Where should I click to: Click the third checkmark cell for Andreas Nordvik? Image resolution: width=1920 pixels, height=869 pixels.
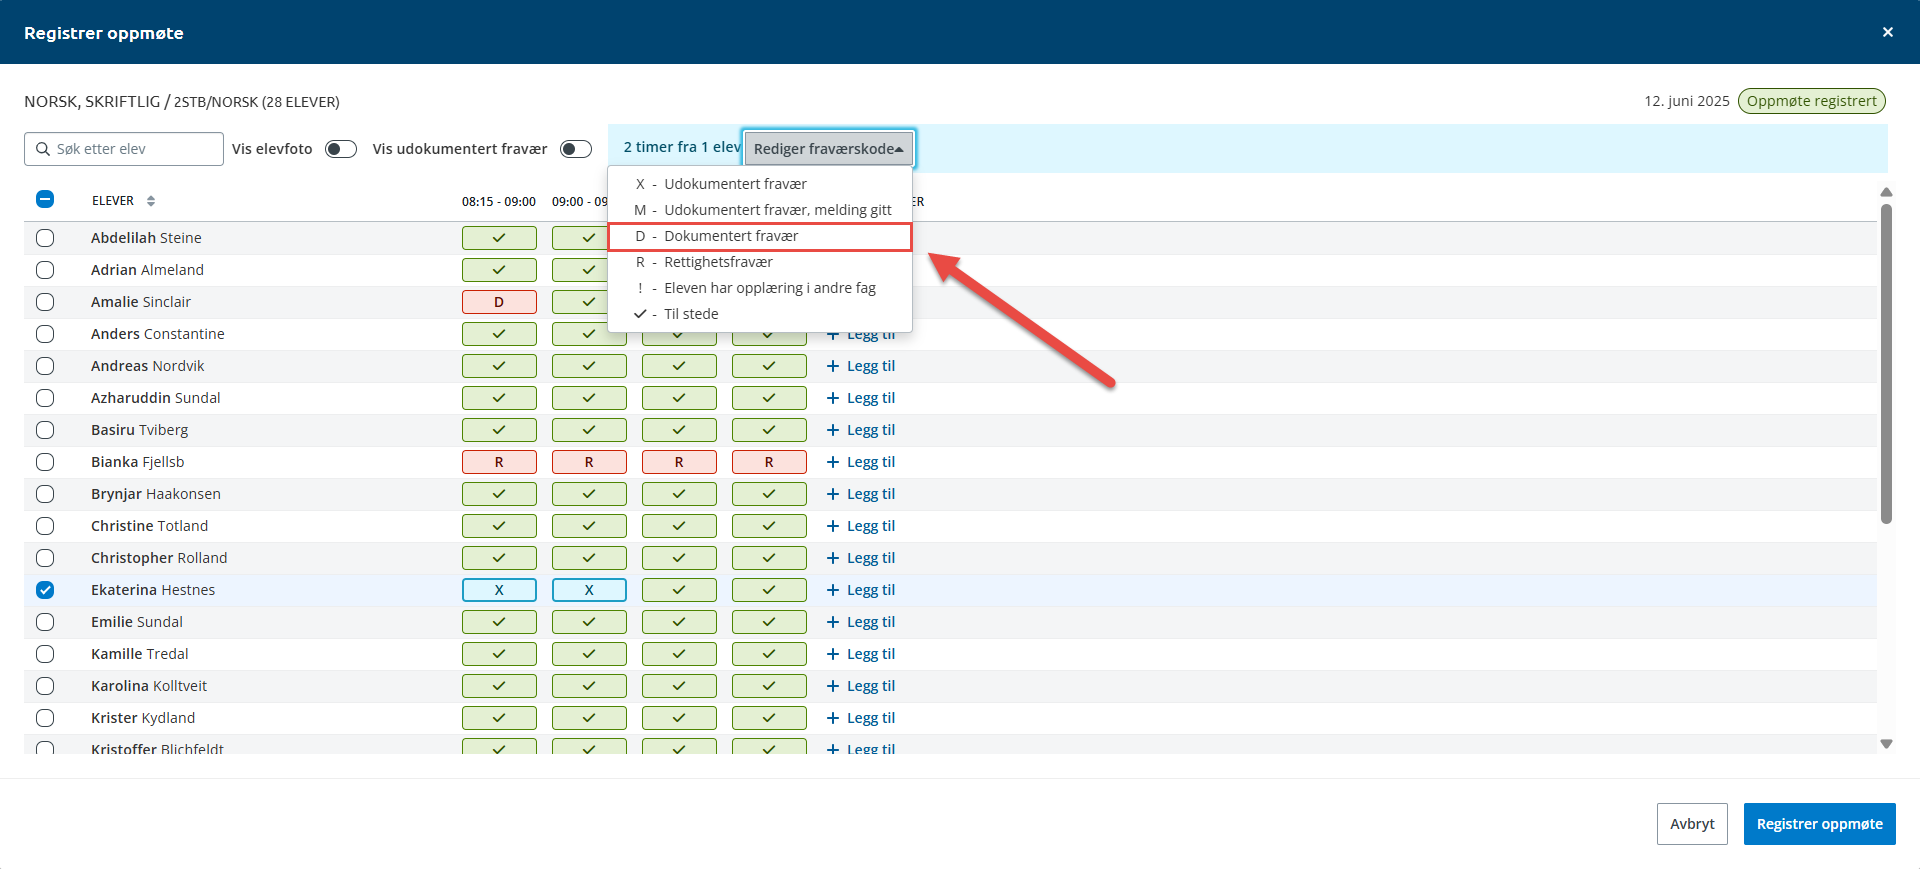pyautogui.click(x=679, y=366)
